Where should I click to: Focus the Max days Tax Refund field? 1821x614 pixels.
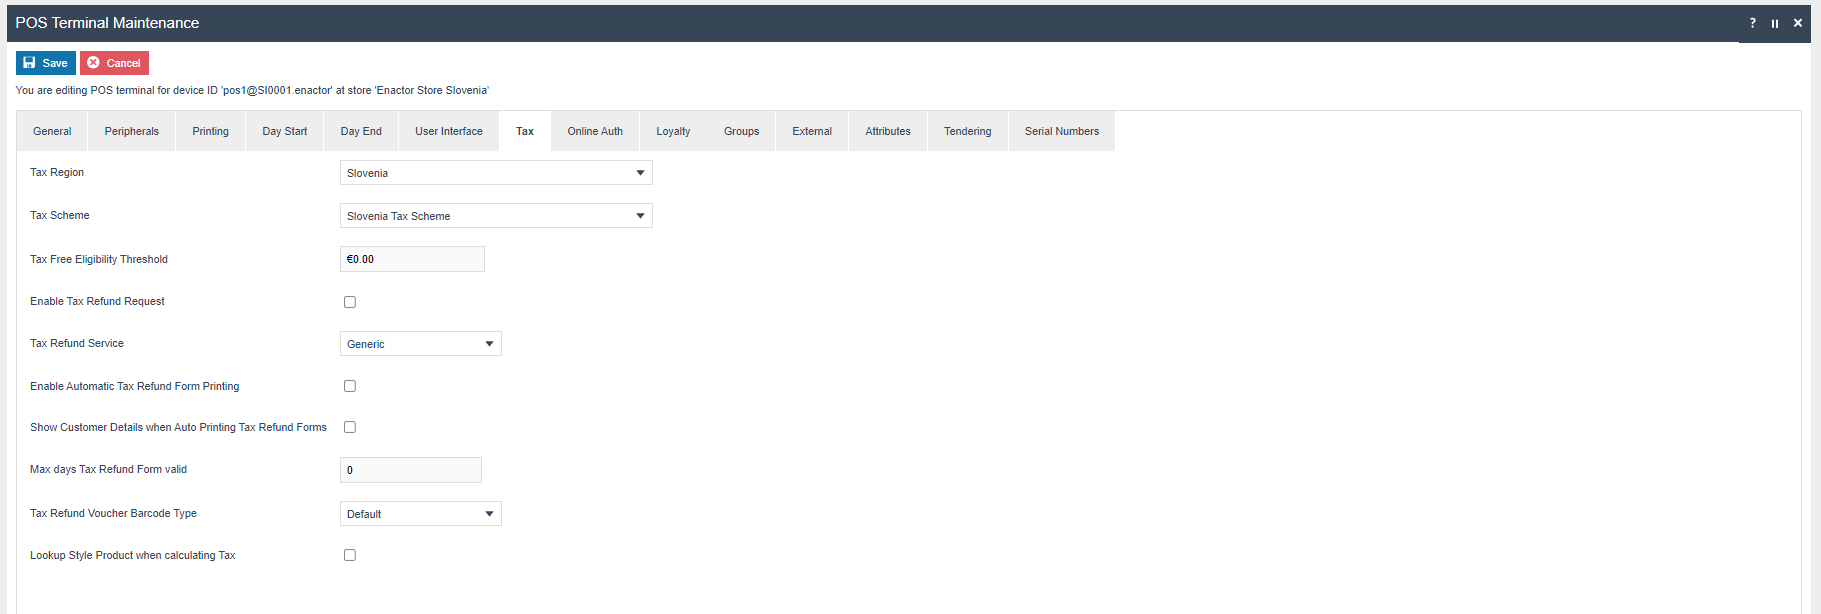click(x=410, y=470)
